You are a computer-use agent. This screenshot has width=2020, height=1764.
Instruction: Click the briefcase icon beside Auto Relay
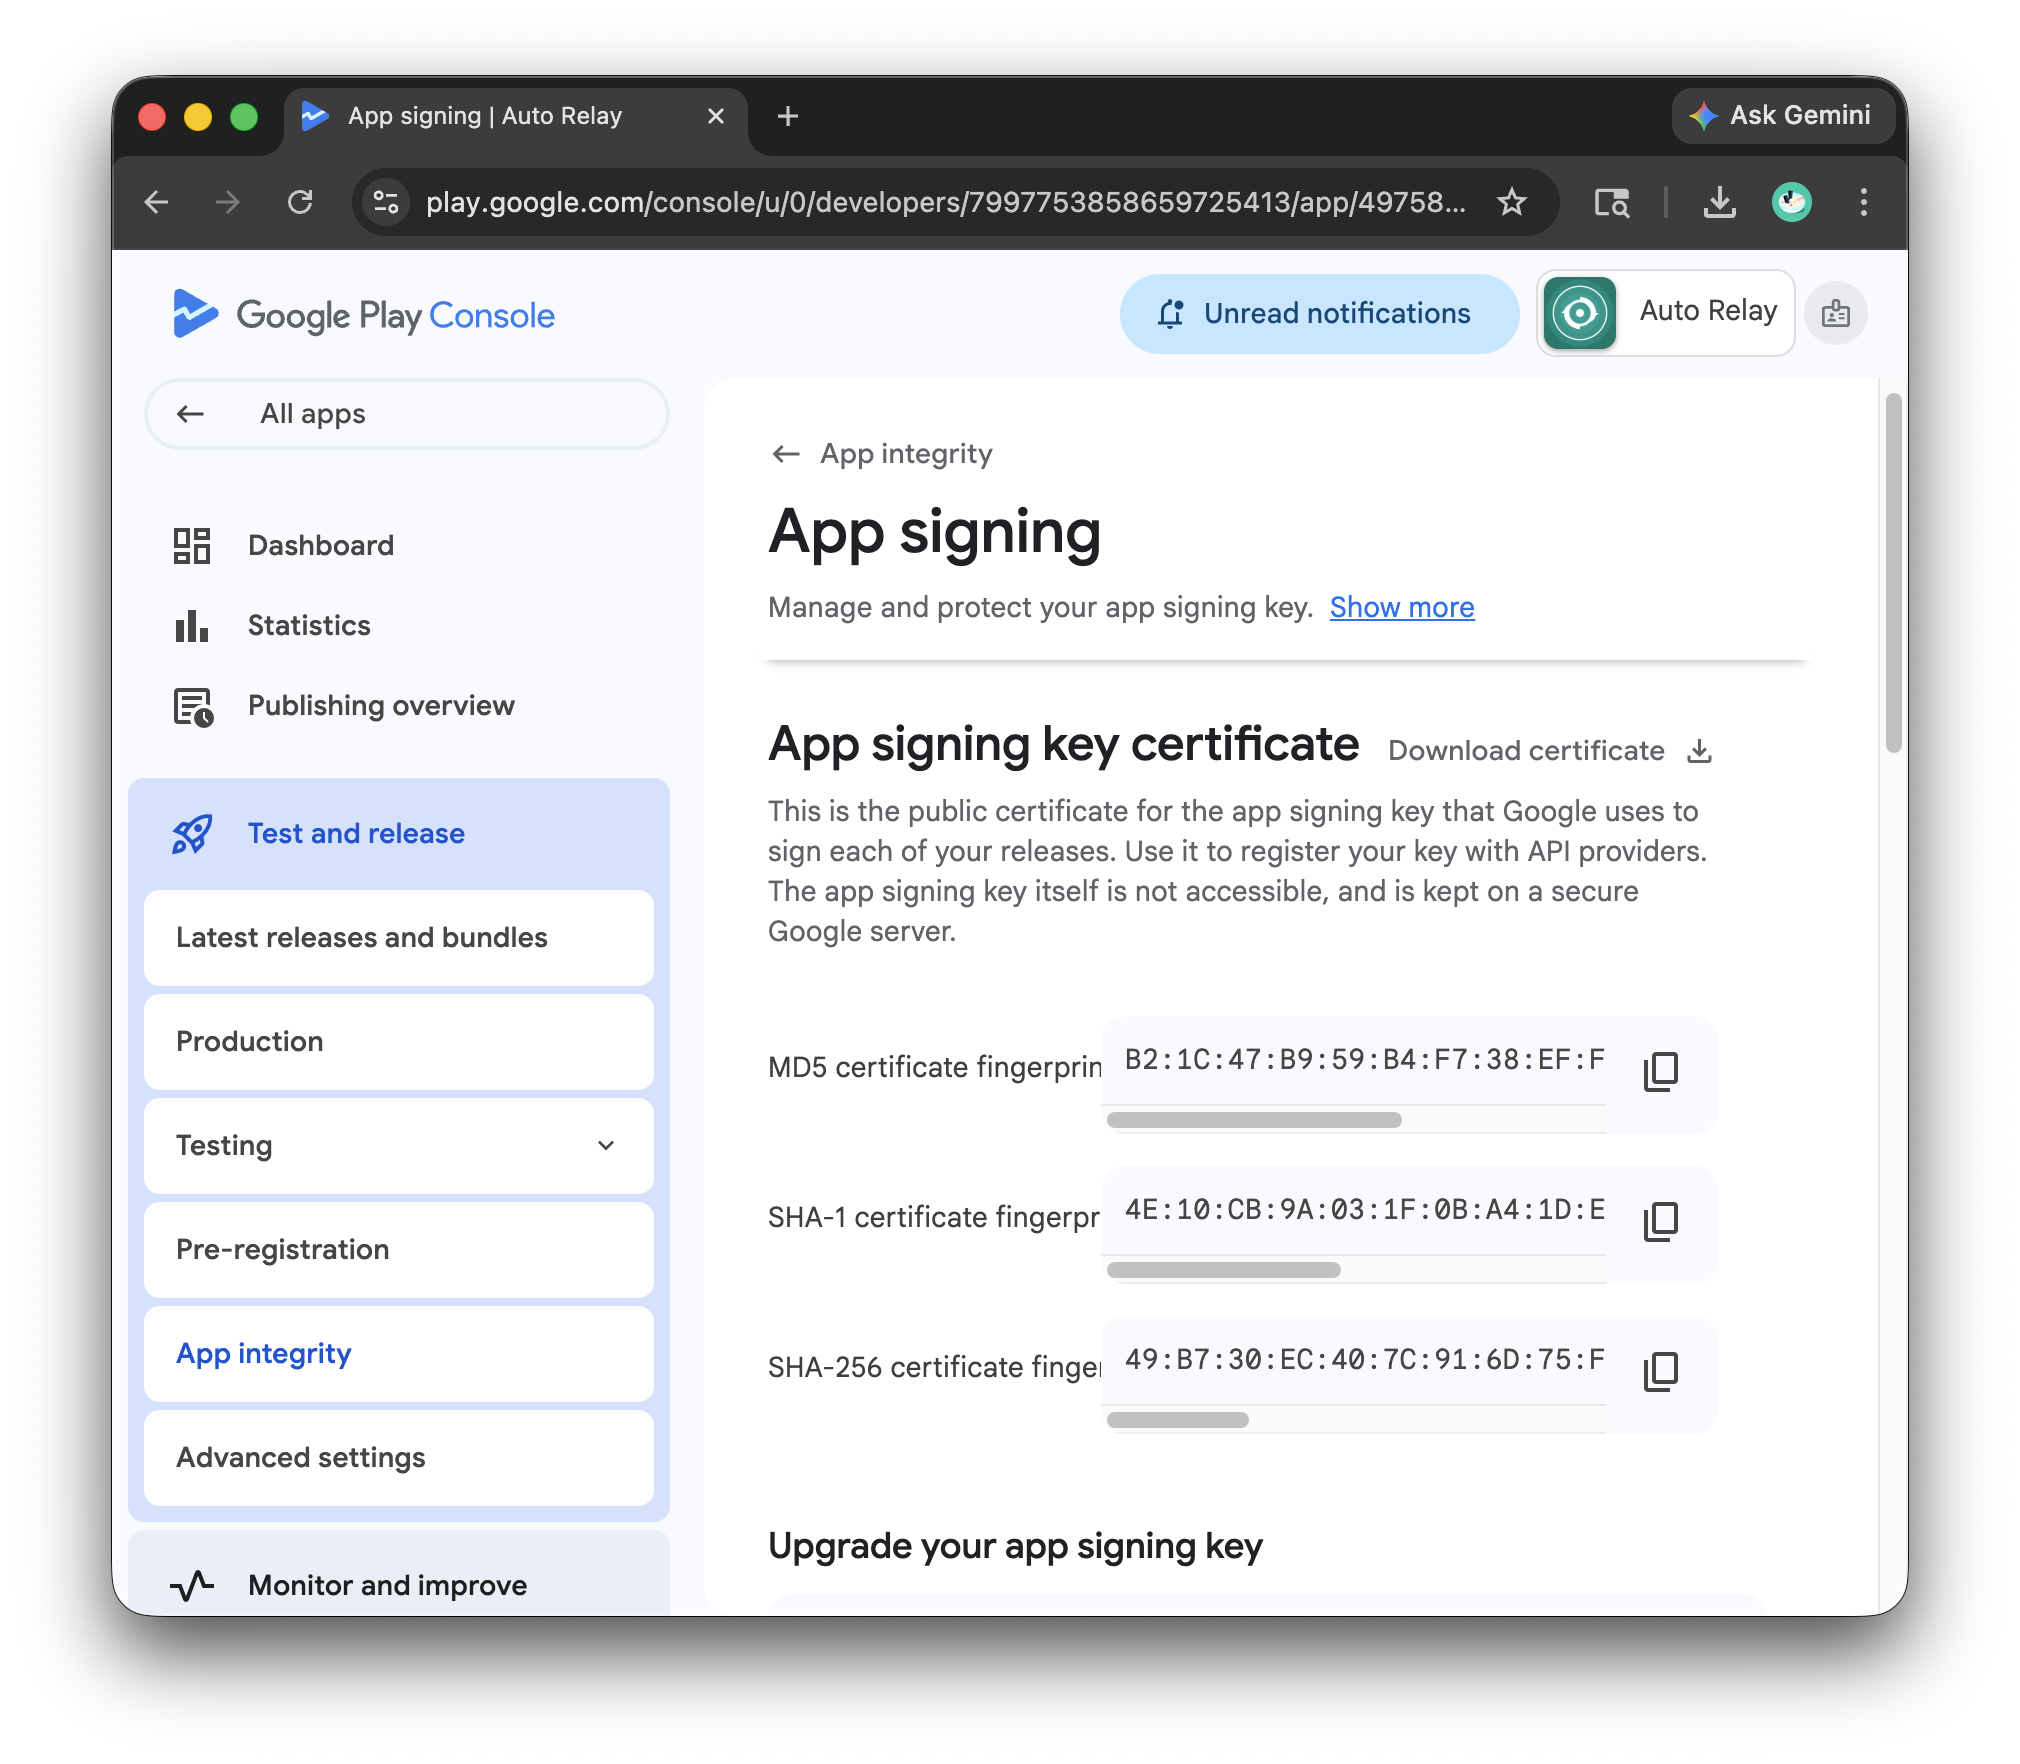(x=1836, y=313)
